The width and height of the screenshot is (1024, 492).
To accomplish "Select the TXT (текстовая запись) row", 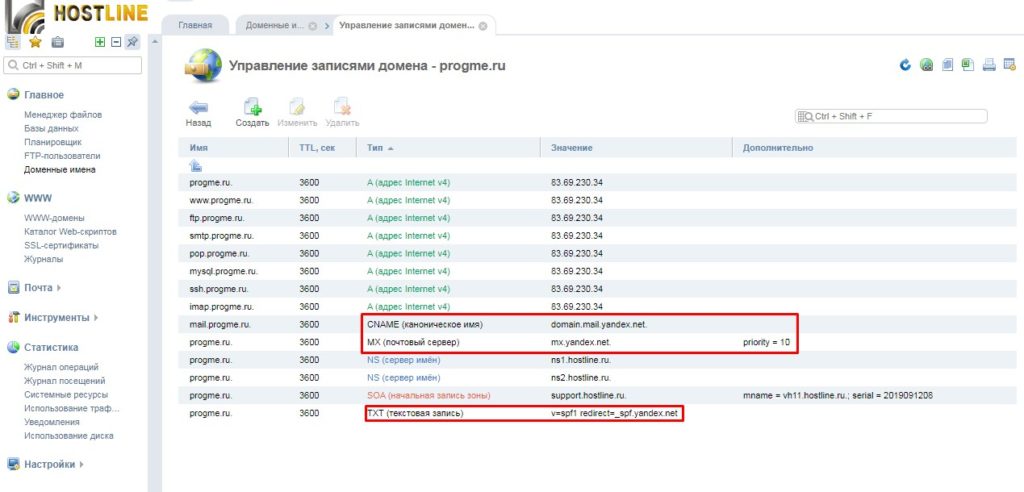I will (x=598, y=413).
